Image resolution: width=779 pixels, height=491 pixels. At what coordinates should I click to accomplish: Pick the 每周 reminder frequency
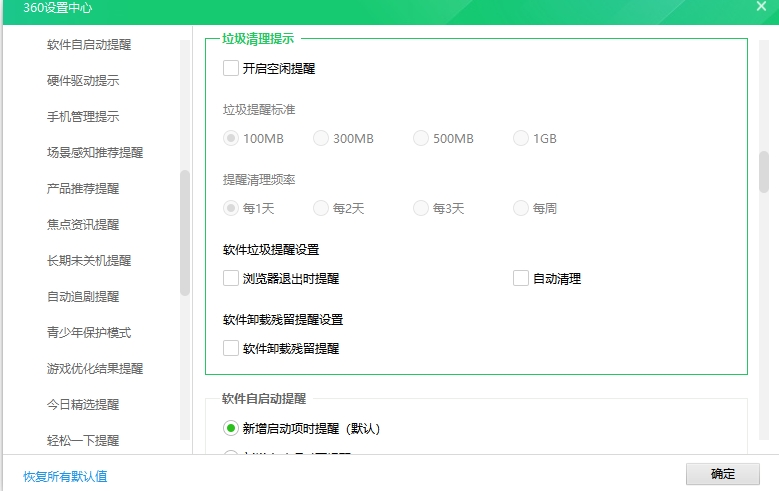[x=521, y=208]
